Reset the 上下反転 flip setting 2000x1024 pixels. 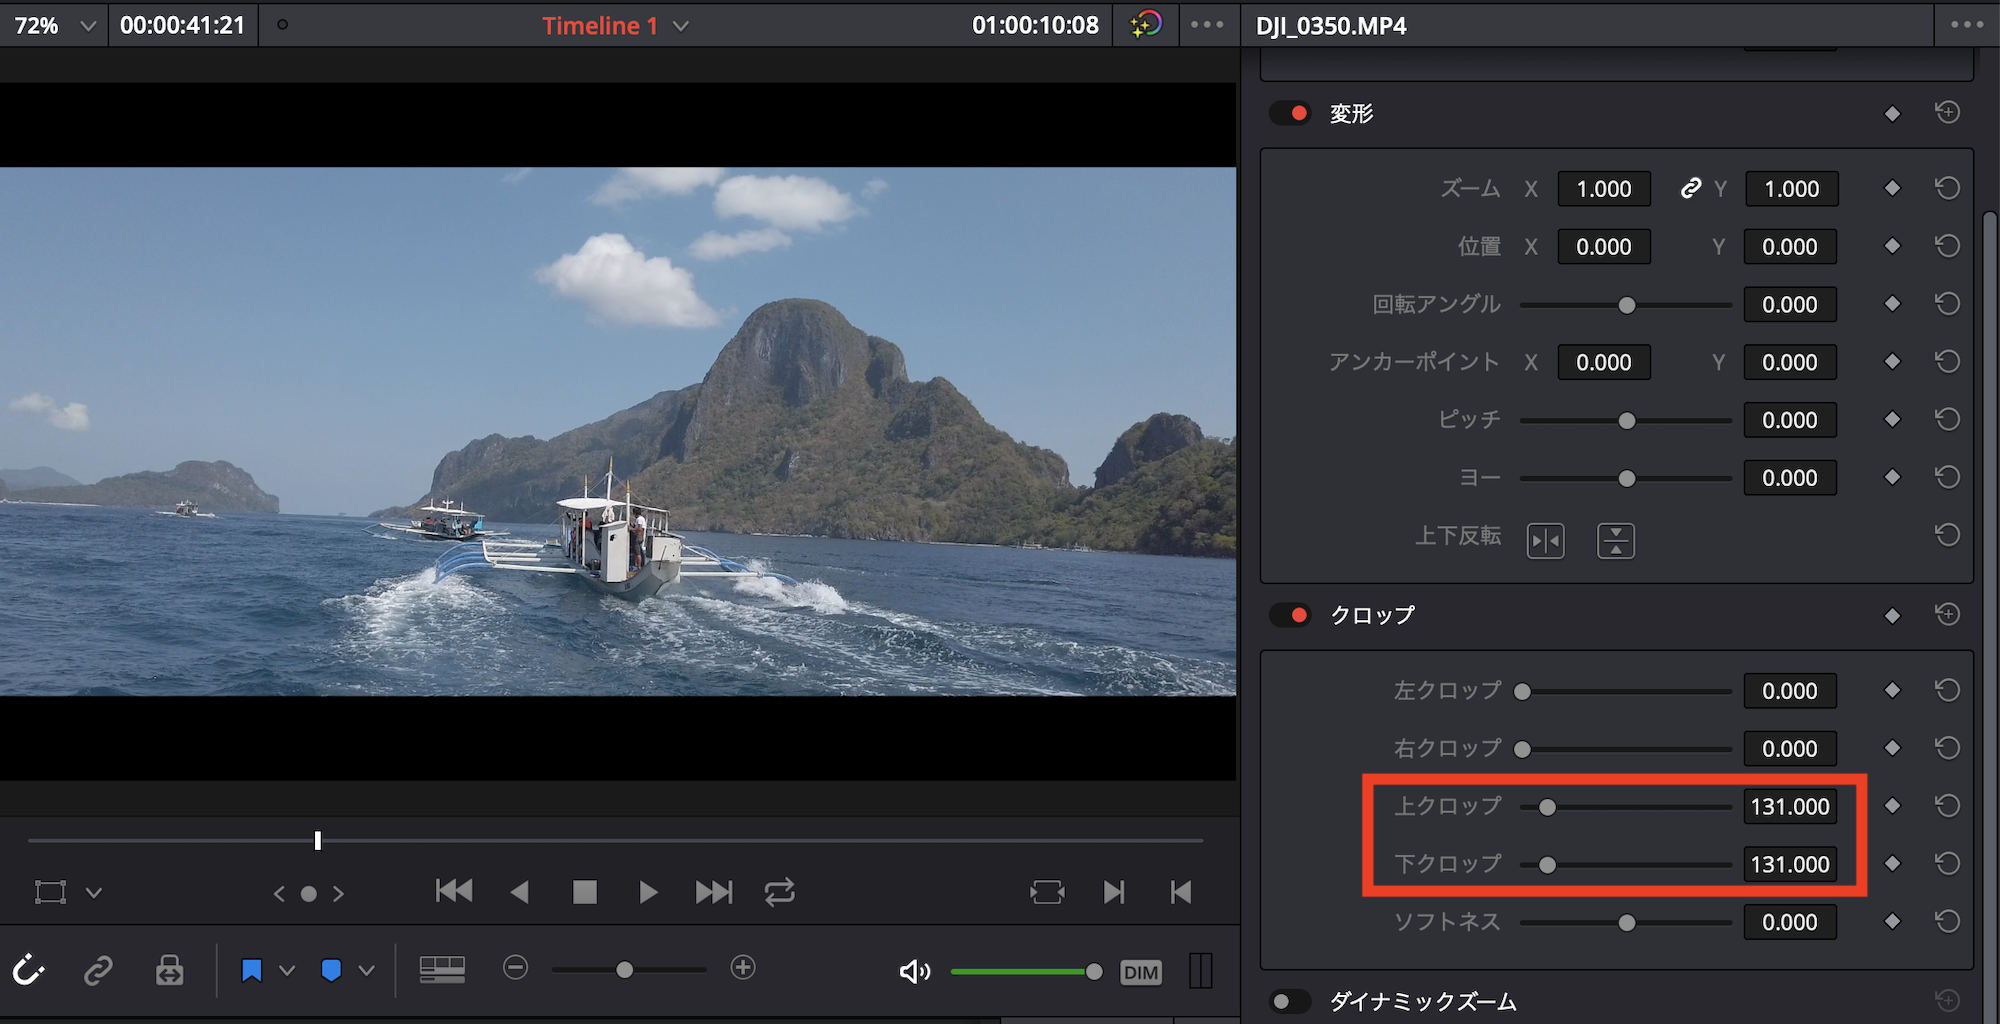pos(1947,535)
